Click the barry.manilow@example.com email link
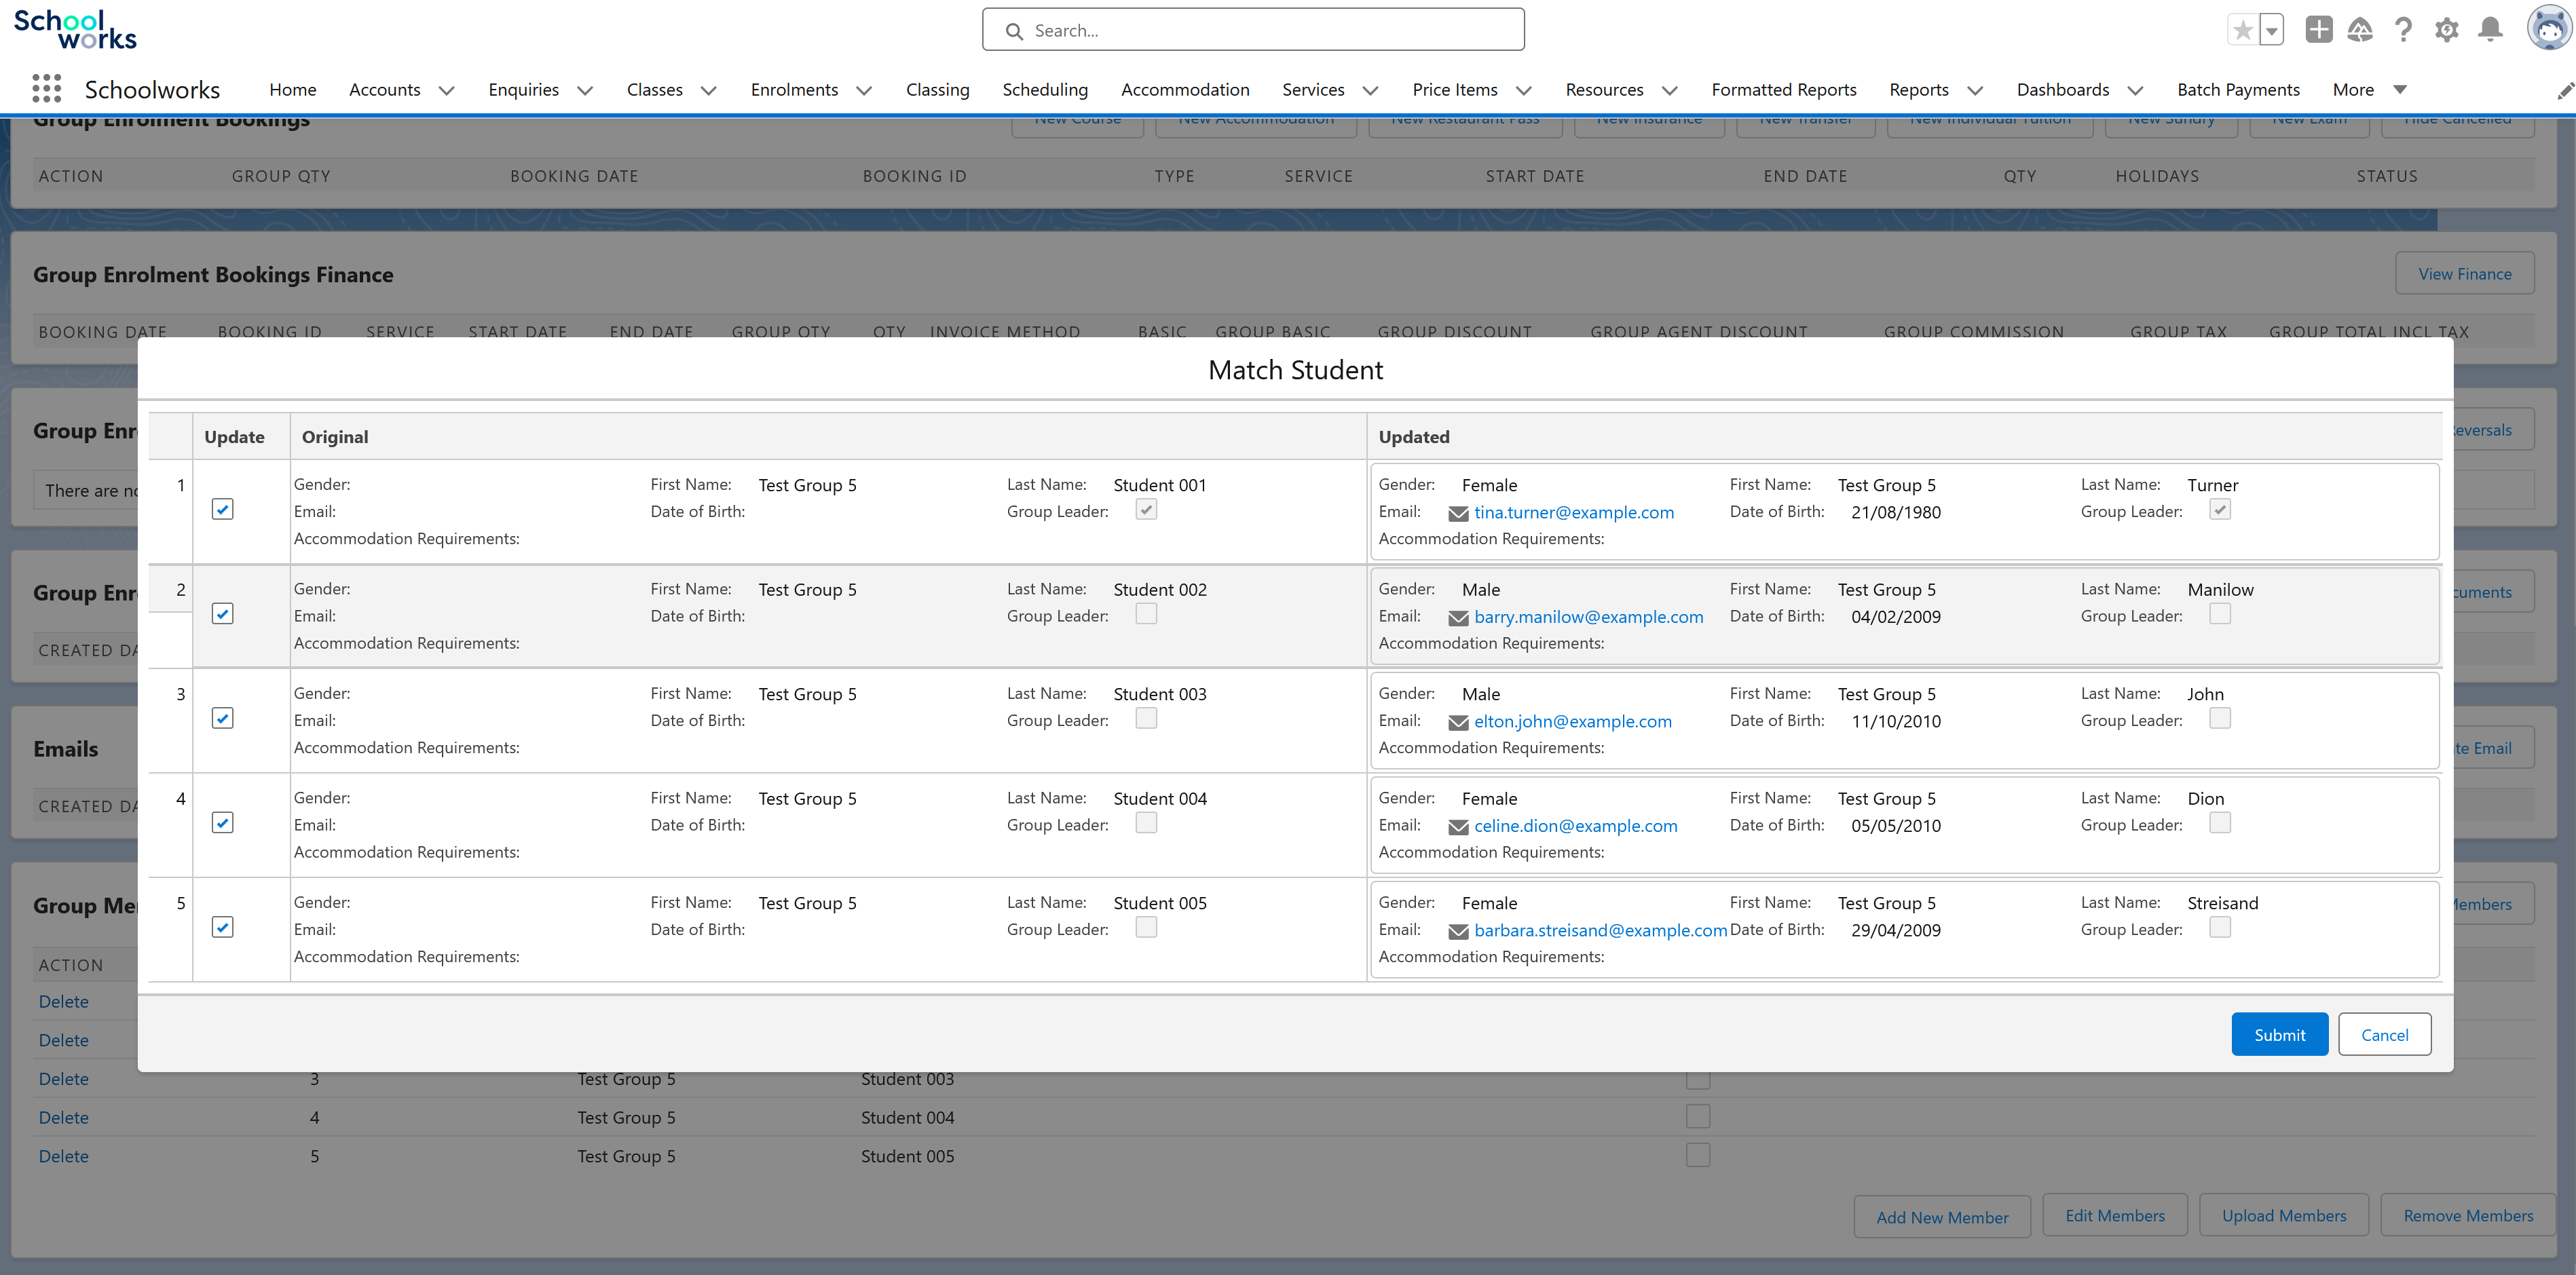Viewport: 2576px width, 1275px height. [1588, 617]
